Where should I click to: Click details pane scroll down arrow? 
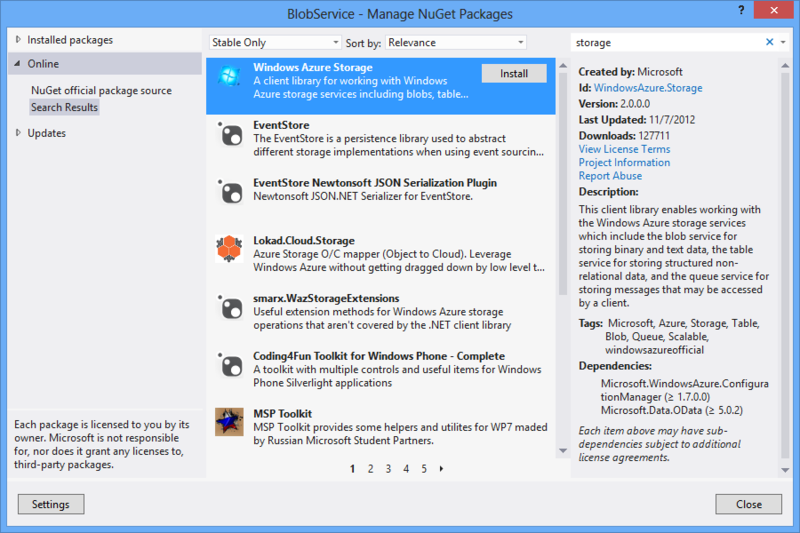(785, 470)
